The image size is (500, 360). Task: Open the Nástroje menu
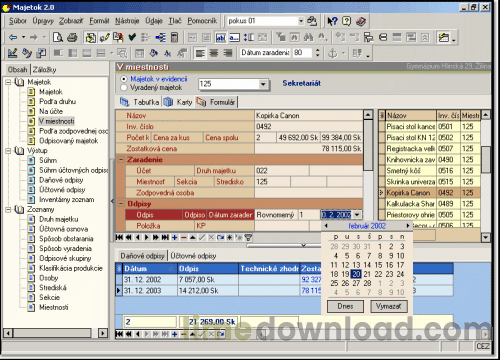click(x=127, y=21)
